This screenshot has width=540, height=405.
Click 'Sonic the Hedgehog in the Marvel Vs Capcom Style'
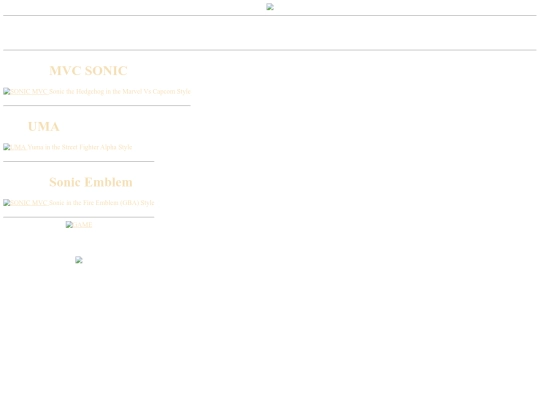(120, 91)
